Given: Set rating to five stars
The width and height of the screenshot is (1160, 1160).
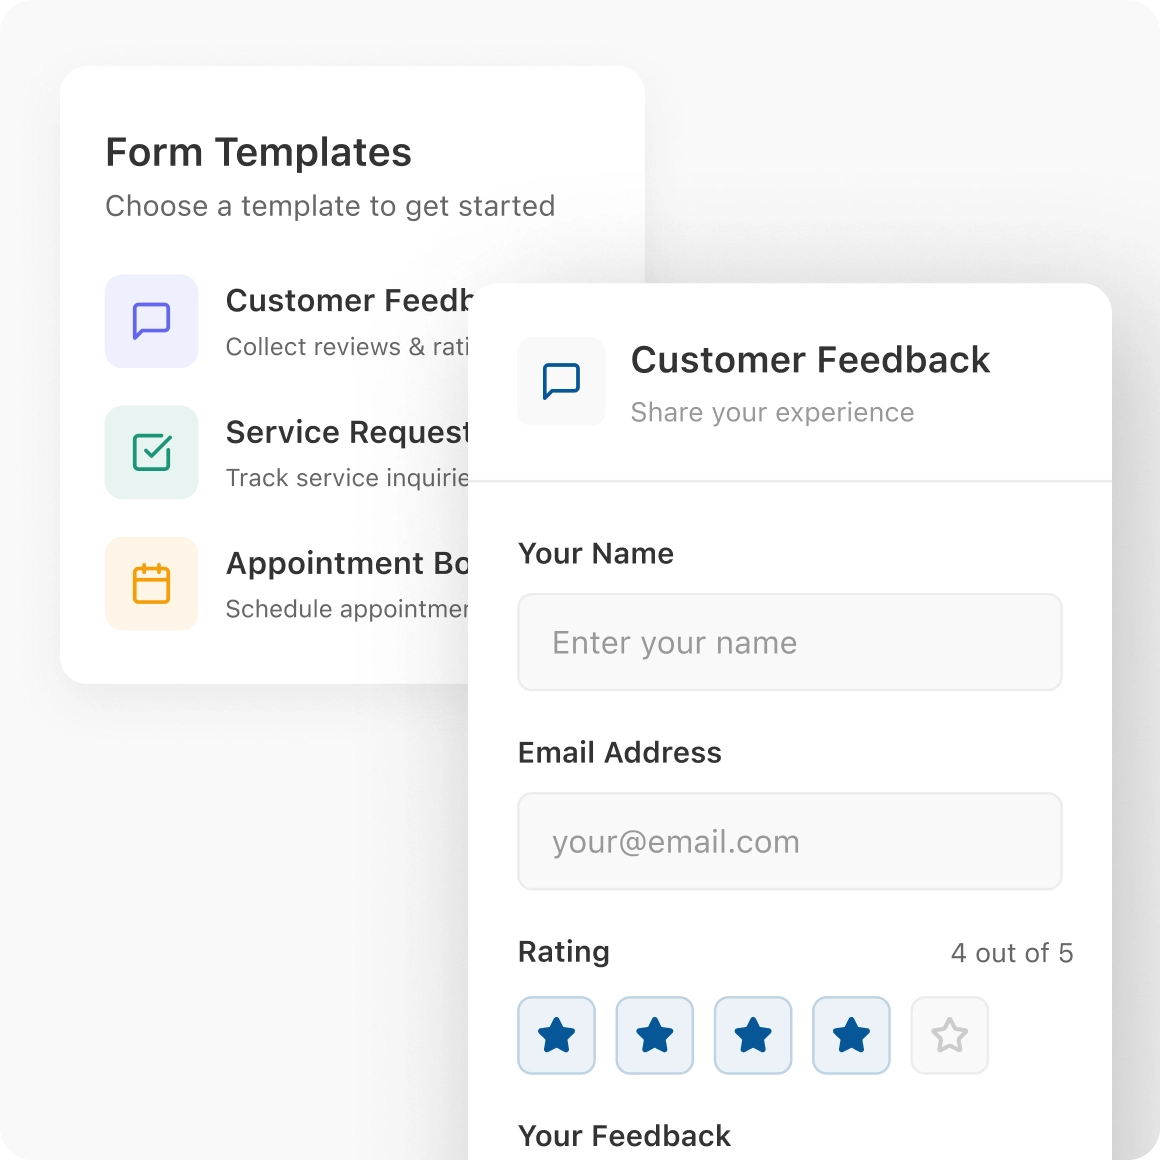Looking at the screenshot, I should pos(949,1036).
